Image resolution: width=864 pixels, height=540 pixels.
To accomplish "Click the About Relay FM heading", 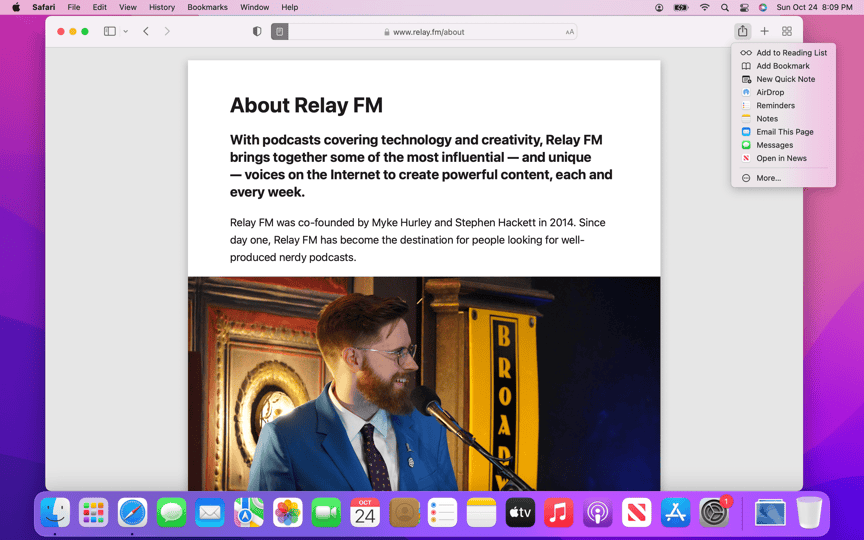I will (x=306, y=105).
